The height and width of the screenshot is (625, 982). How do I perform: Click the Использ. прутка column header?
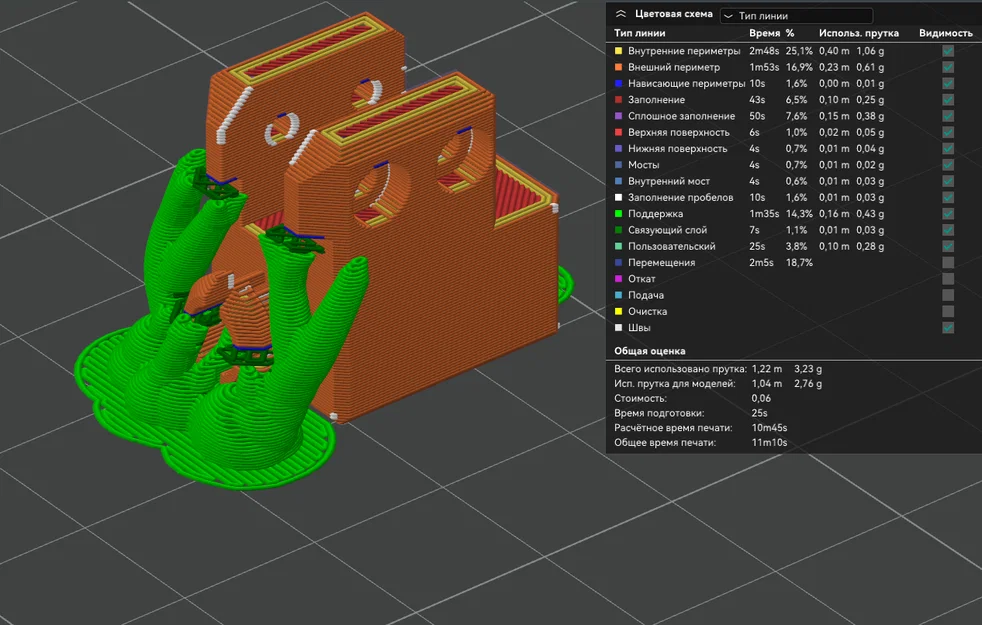[859, 33]
